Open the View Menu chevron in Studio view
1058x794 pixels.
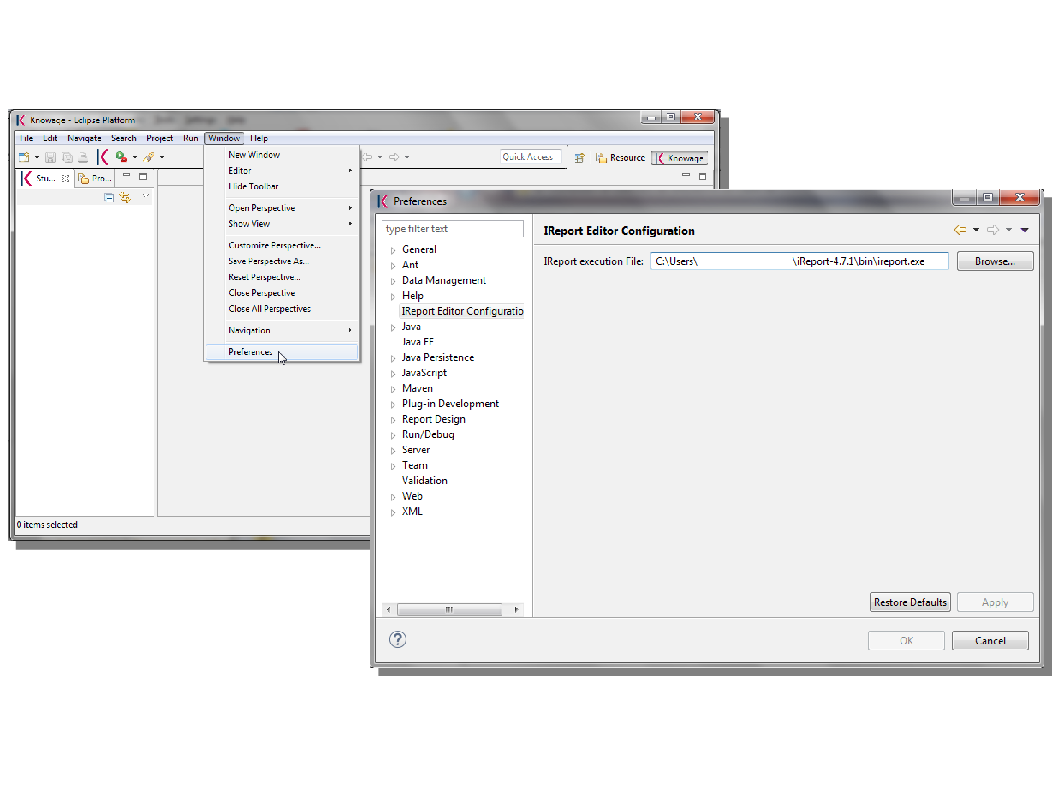click(x=146, y=196)
